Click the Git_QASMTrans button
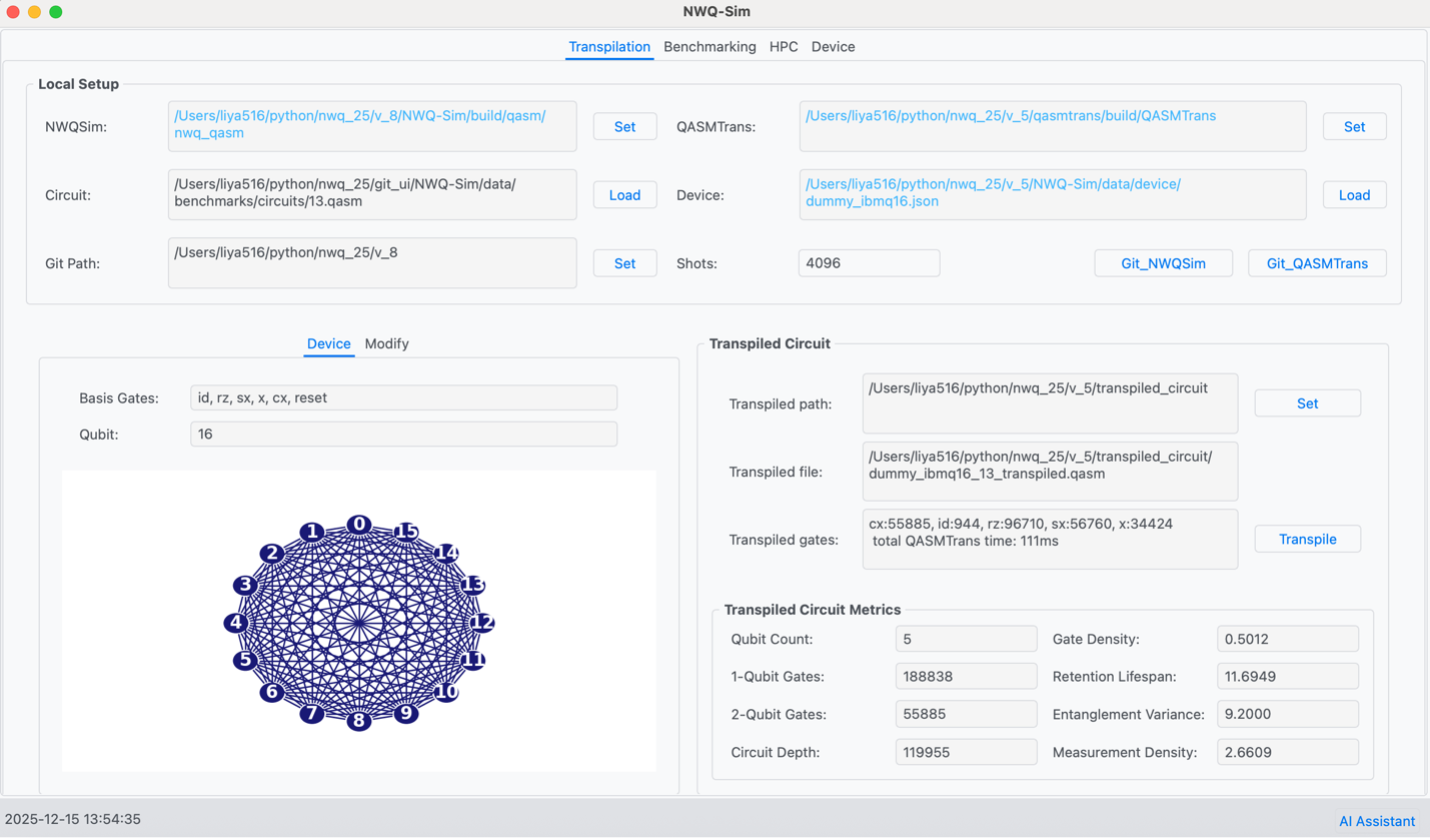The image size is (1430, 840). [1317, 264]
